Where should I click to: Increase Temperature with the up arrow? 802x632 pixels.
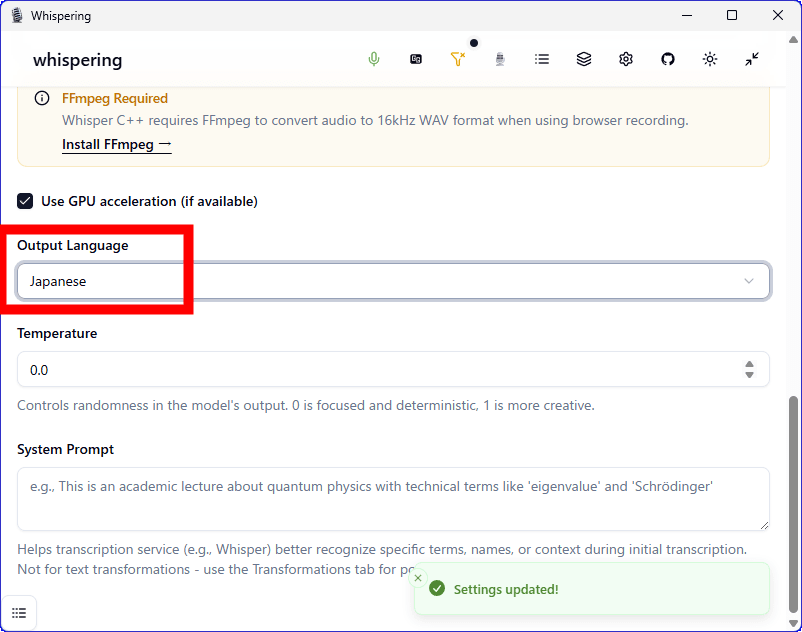coord(749,364)
